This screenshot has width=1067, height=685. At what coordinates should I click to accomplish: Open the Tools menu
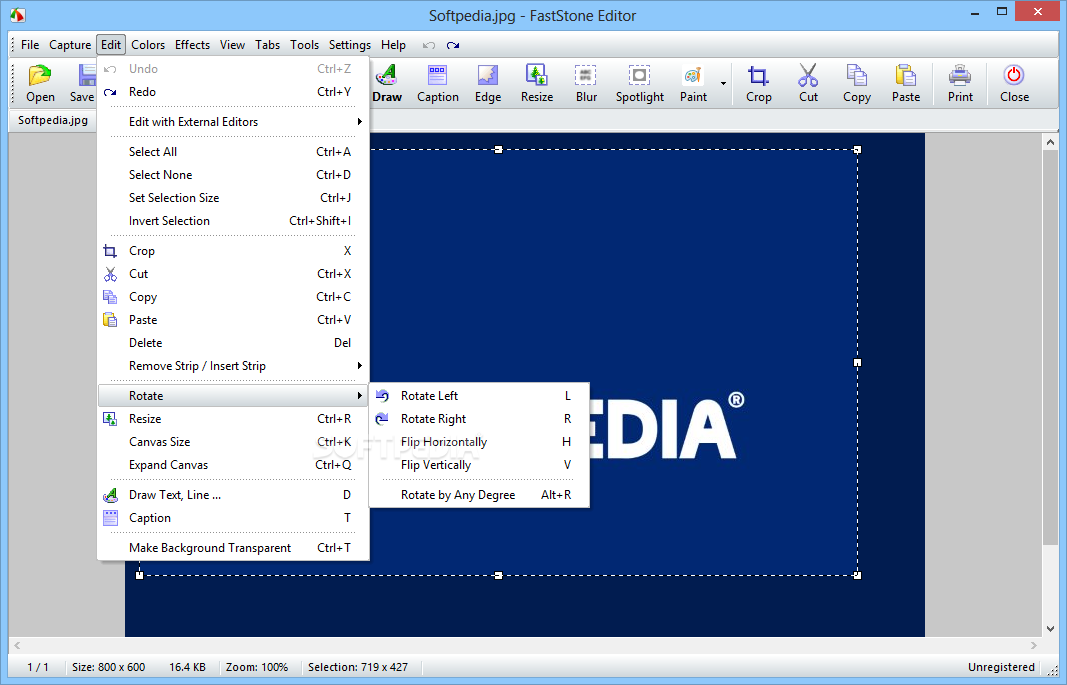coord(304,45)
